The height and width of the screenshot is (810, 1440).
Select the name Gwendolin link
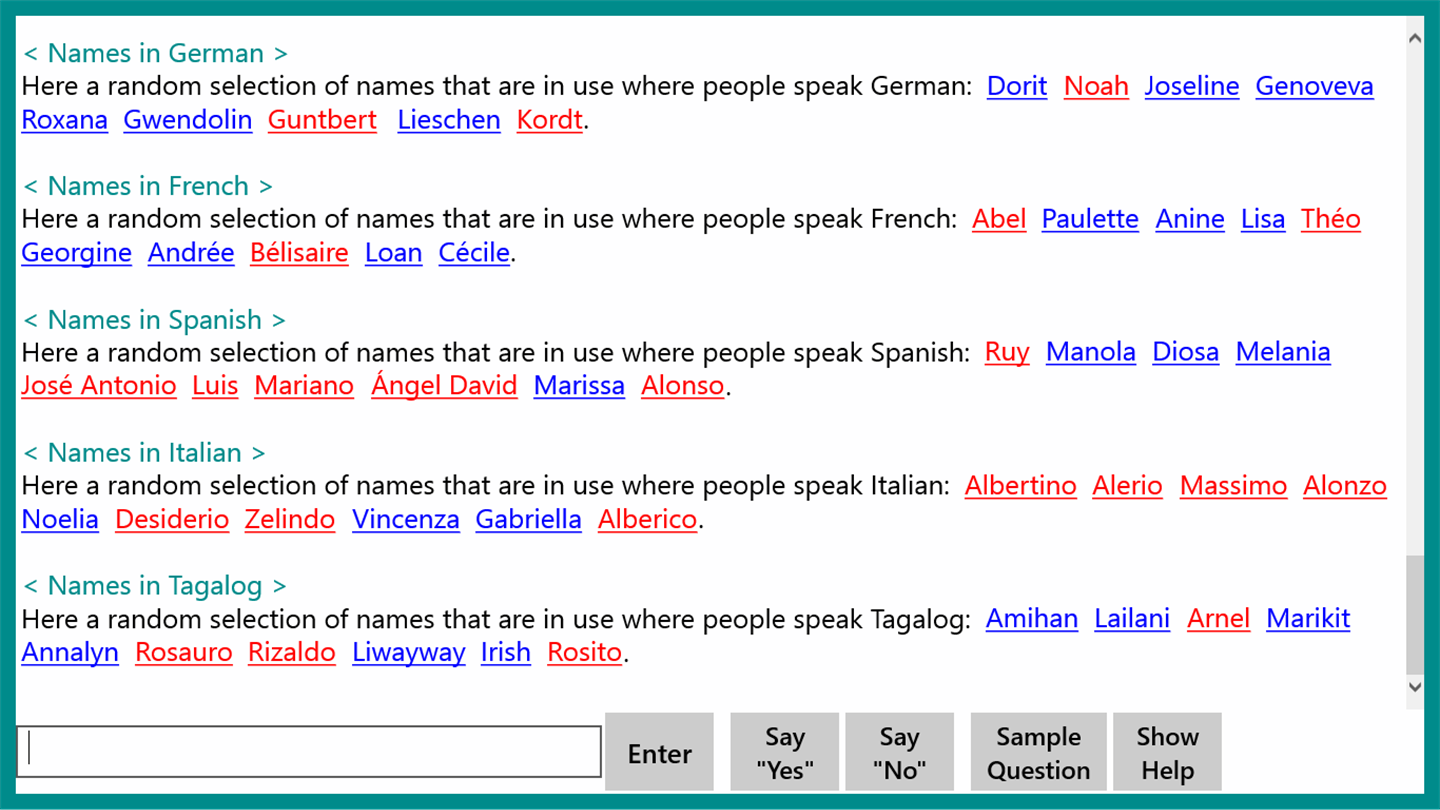pos(188,120)
